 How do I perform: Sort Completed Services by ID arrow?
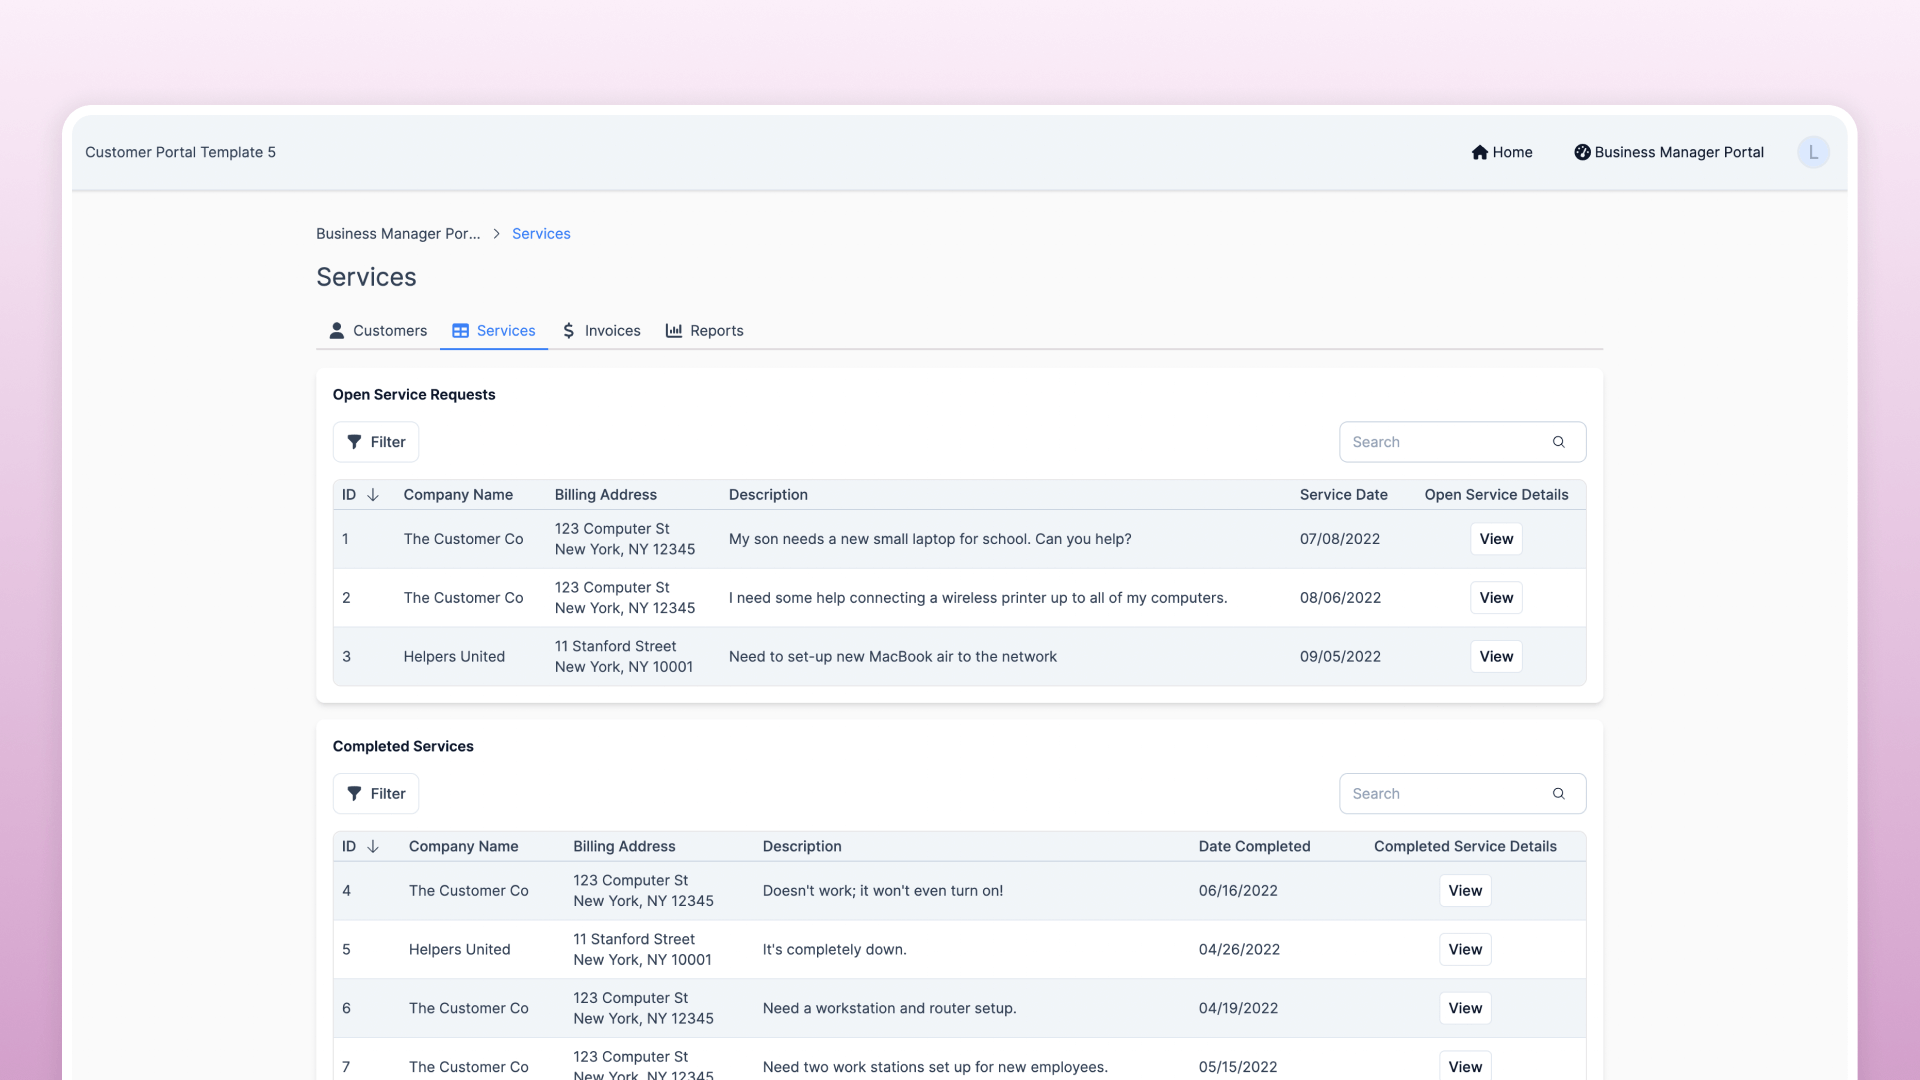point(373,847)
